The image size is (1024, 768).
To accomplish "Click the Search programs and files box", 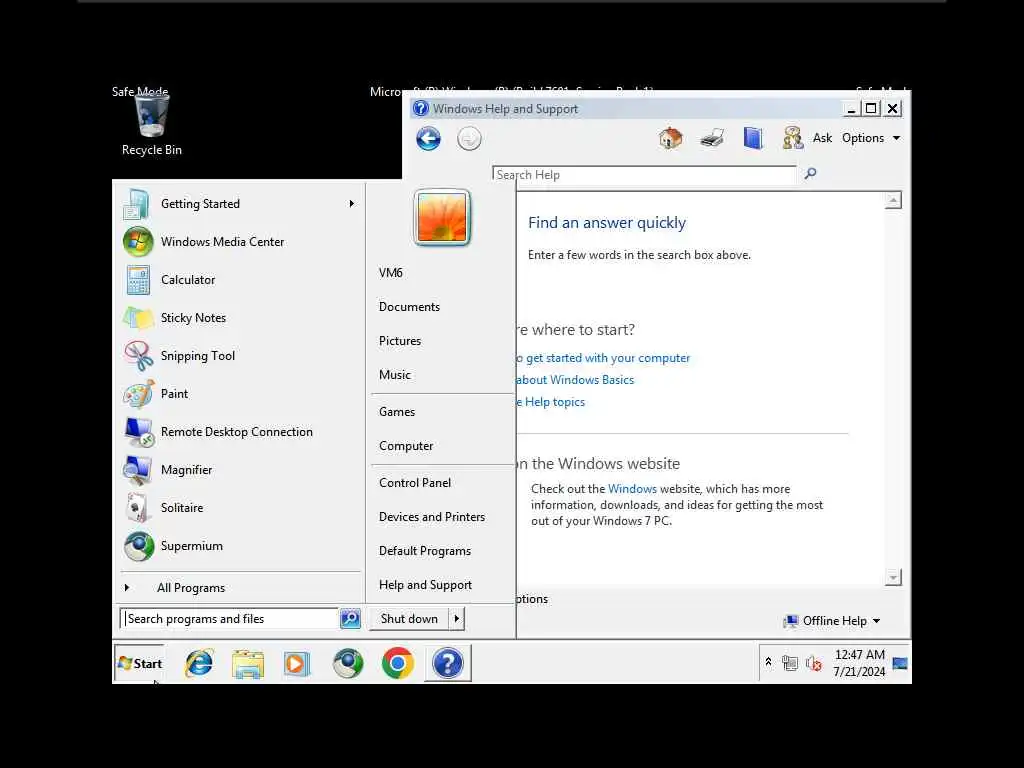I will click(x=229, y=618).
